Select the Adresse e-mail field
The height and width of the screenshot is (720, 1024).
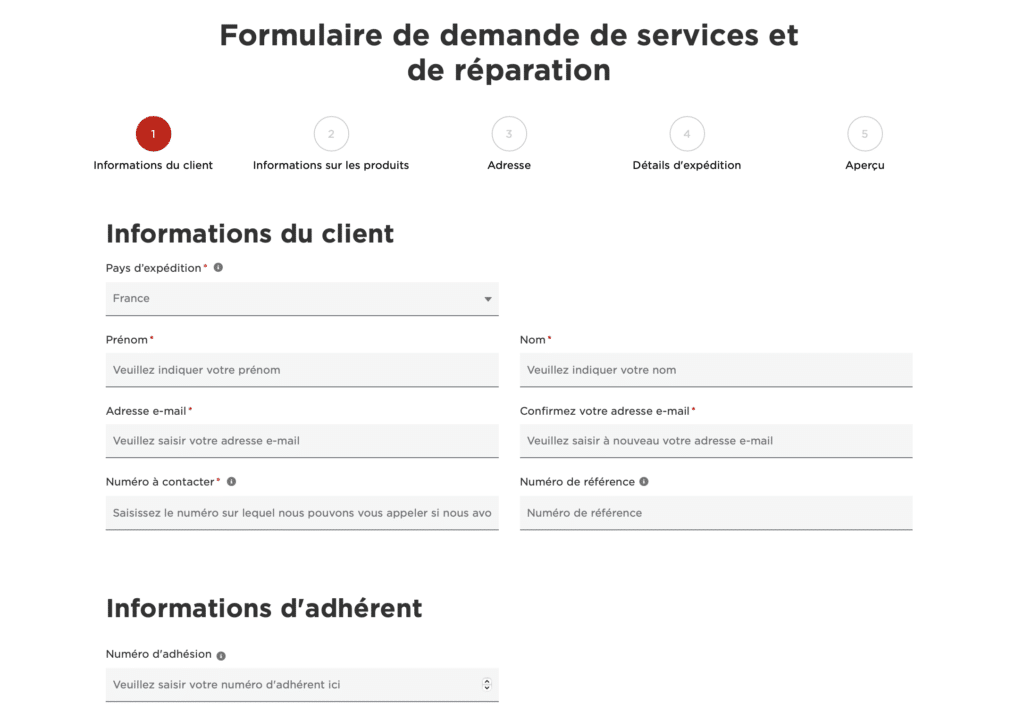[302, 441]
